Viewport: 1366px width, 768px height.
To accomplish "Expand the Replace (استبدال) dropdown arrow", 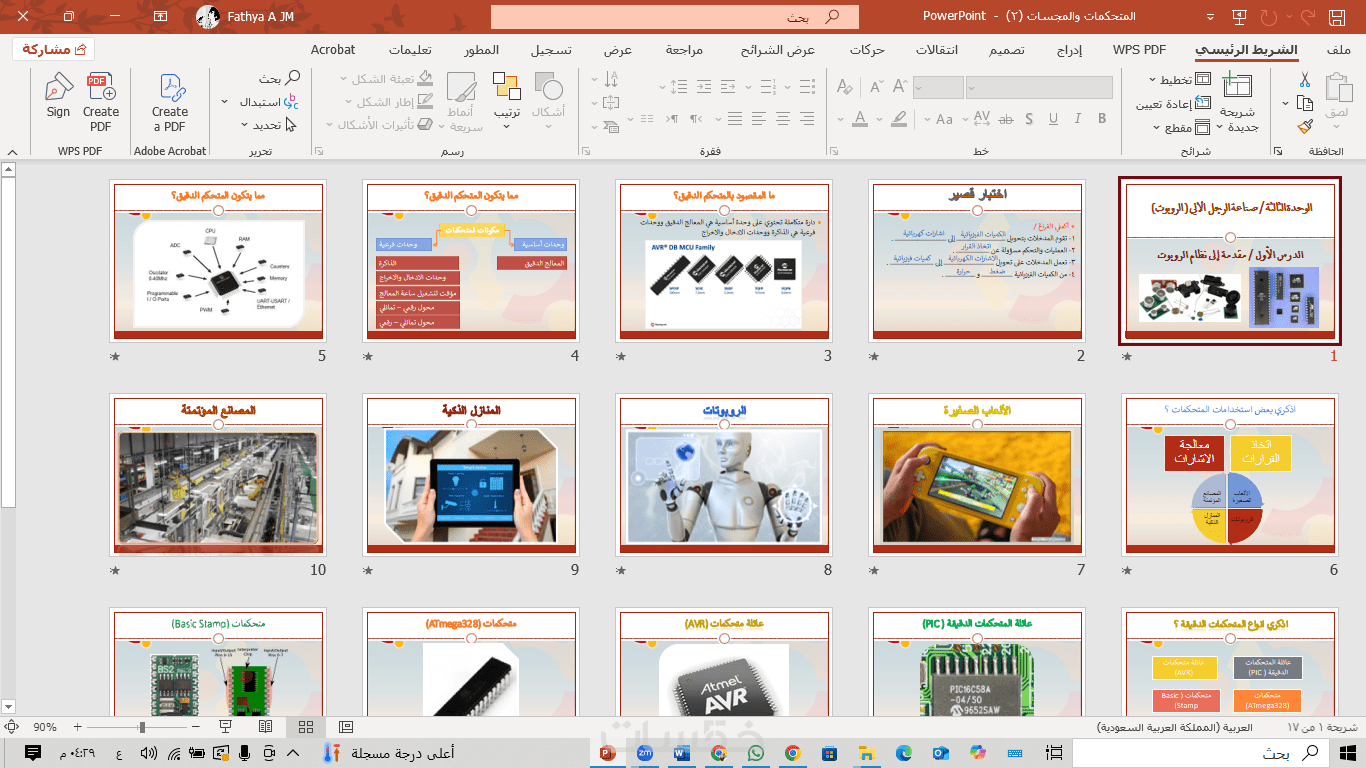I will coord(225,102).
